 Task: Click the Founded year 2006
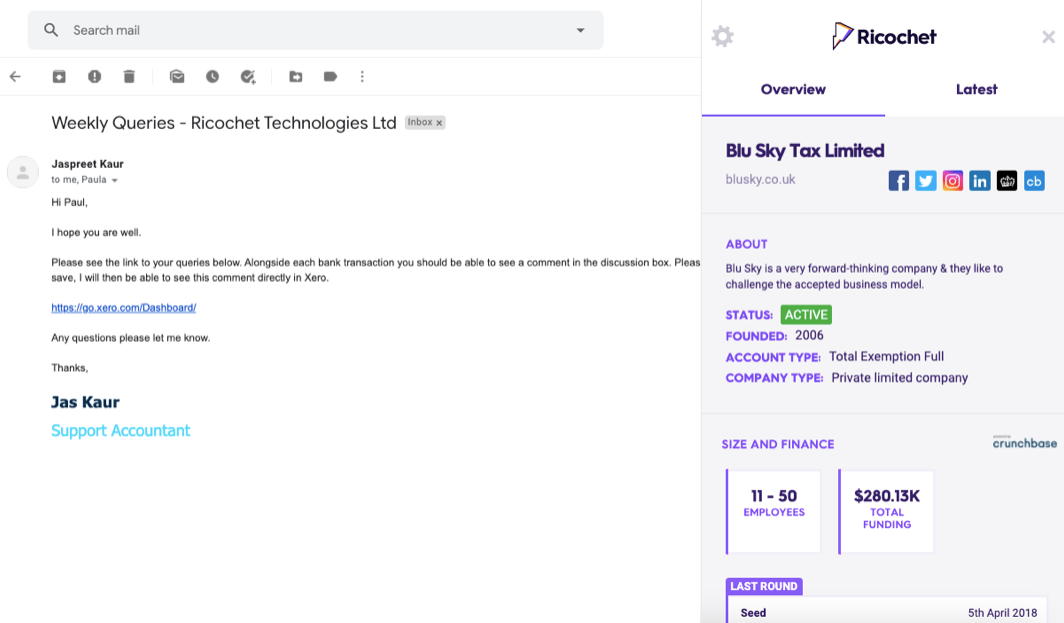[809, 335]
